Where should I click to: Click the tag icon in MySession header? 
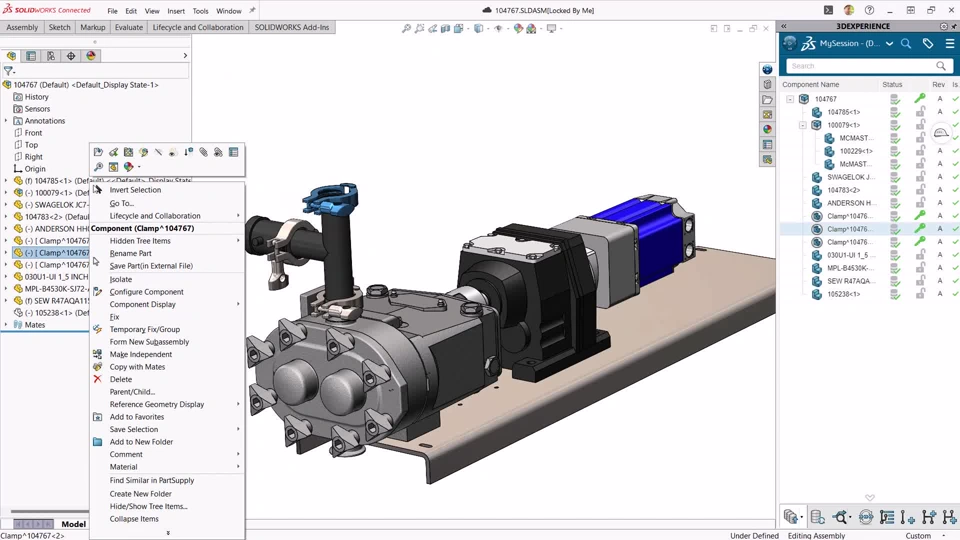coord(928,43)
